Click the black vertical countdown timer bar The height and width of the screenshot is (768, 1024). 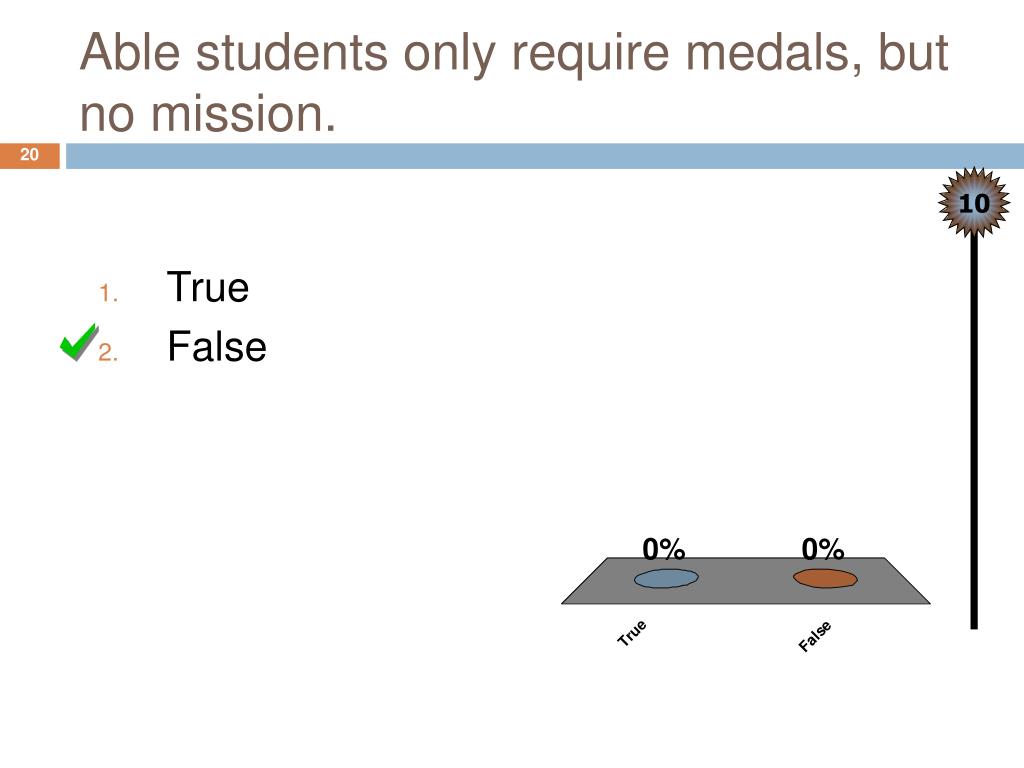point(974,432)
